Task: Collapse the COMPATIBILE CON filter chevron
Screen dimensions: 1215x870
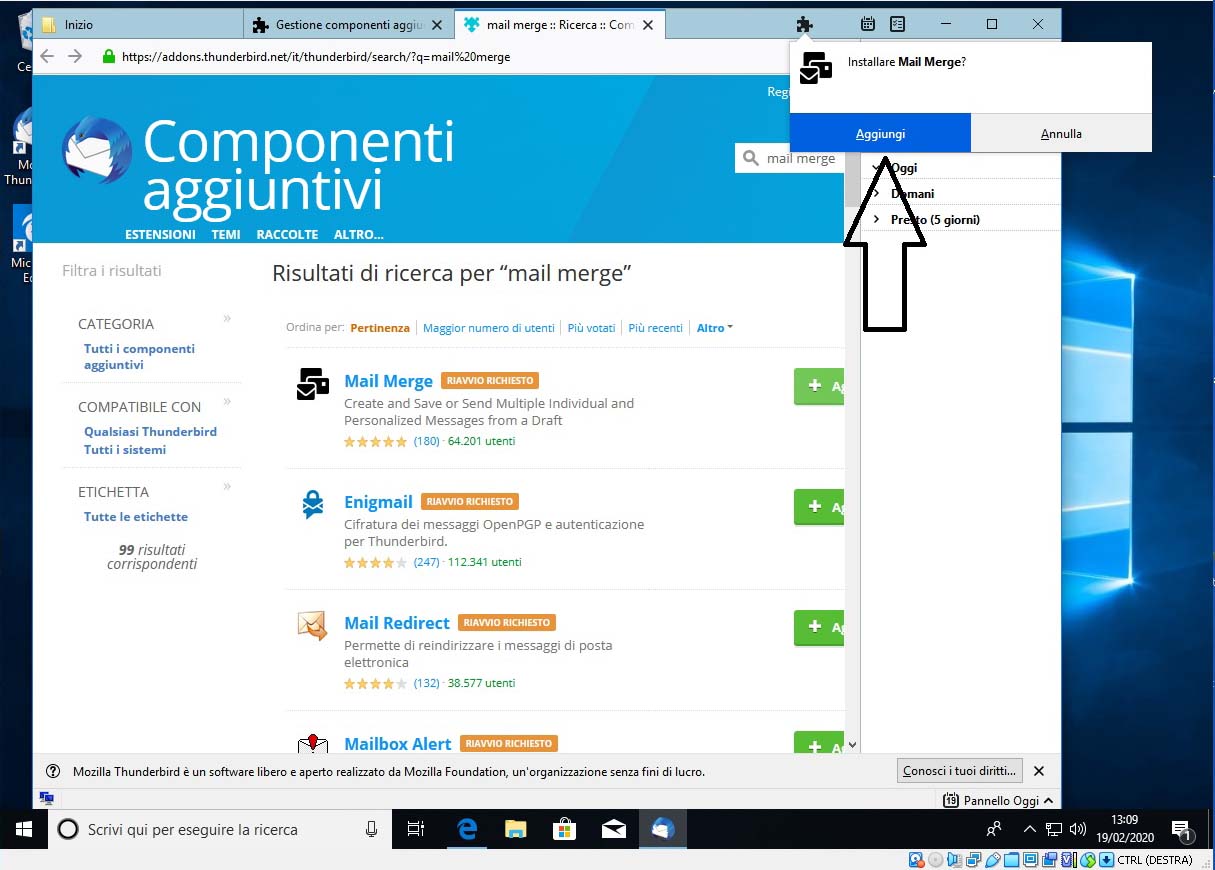Action: (227, 401)
